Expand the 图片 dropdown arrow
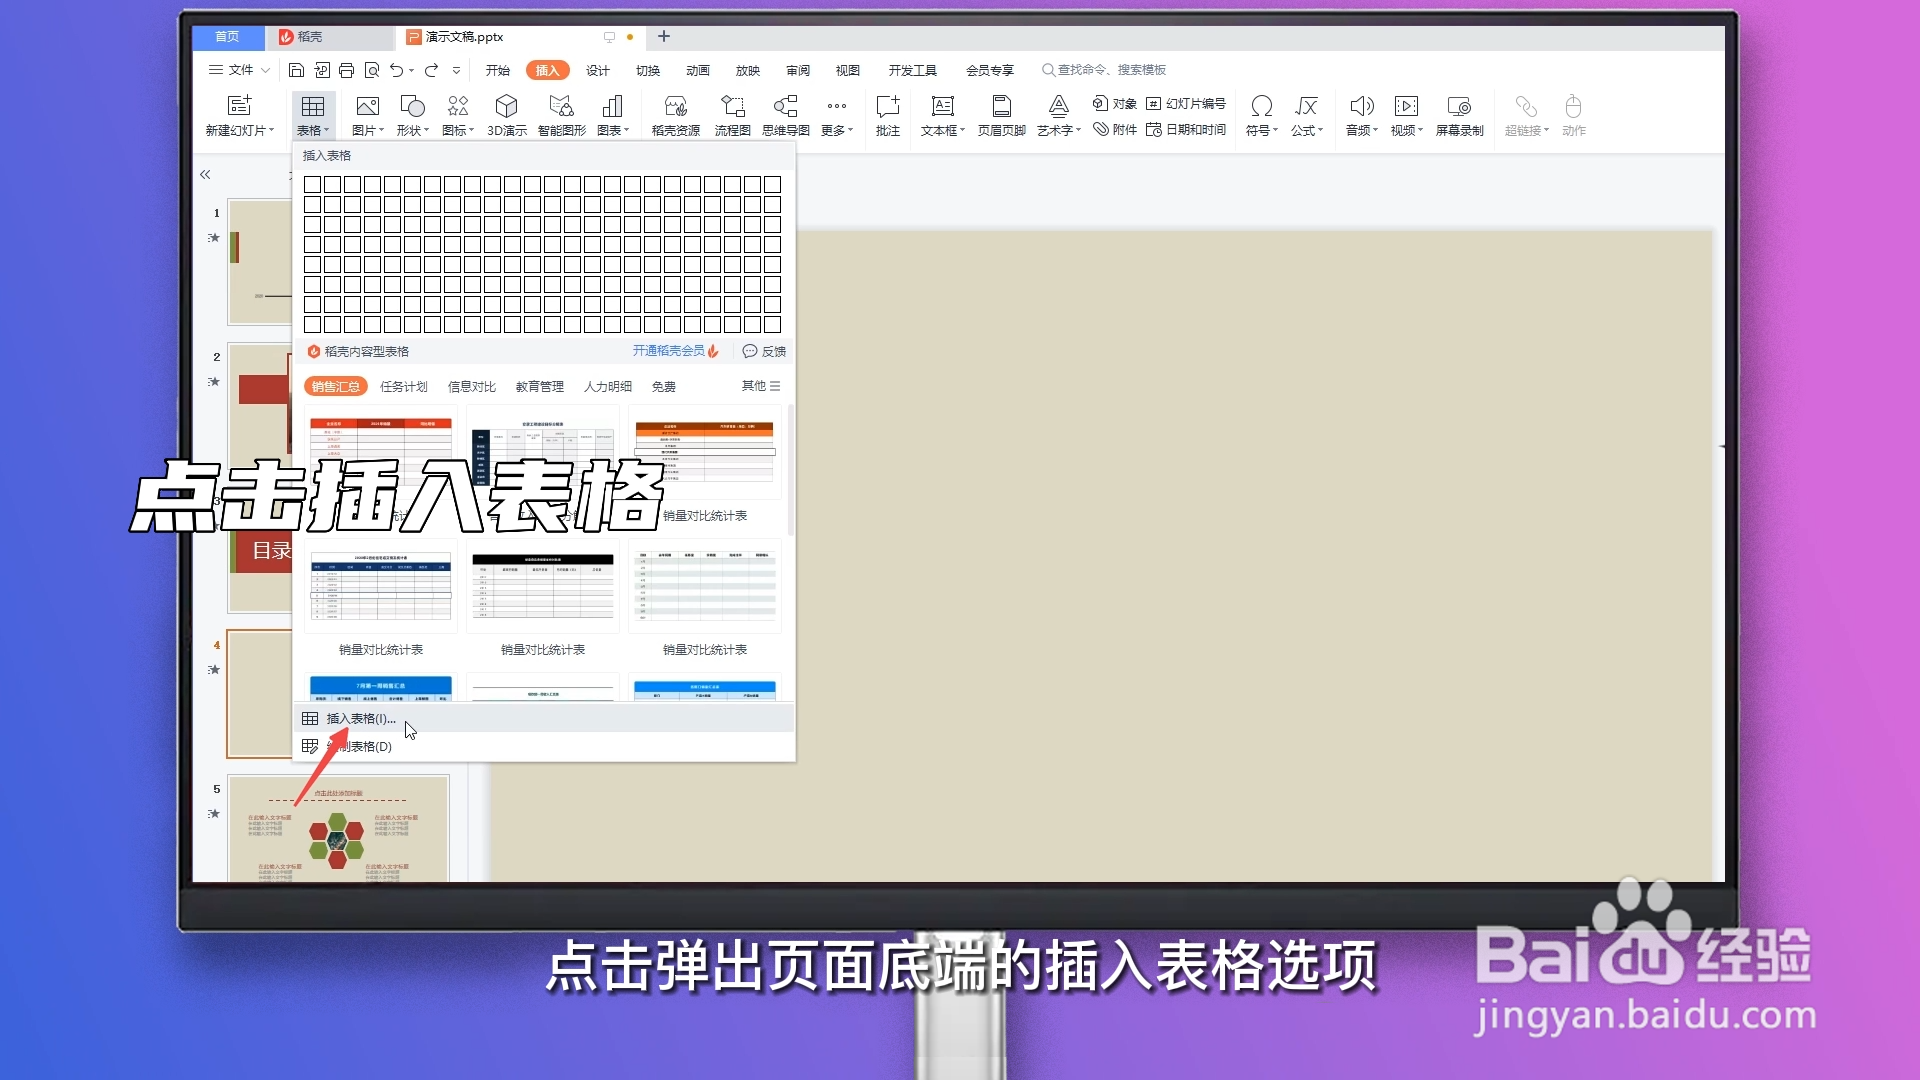Viewport: 1920px width, 1080px height. (x=382, y=131)
